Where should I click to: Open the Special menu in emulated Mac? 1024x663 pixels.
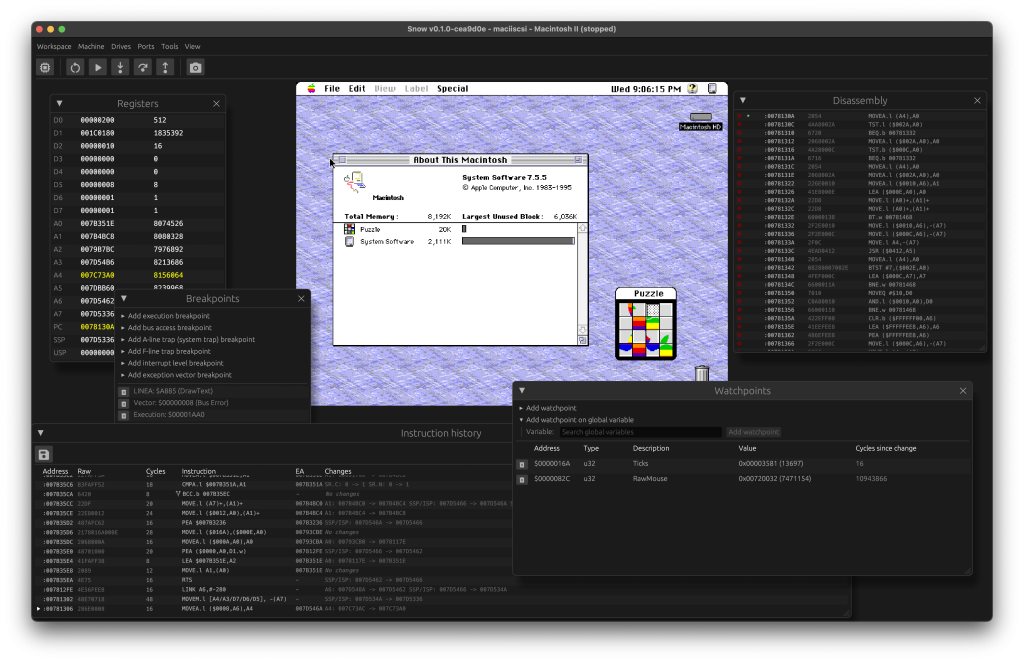[x=452, y=88]
